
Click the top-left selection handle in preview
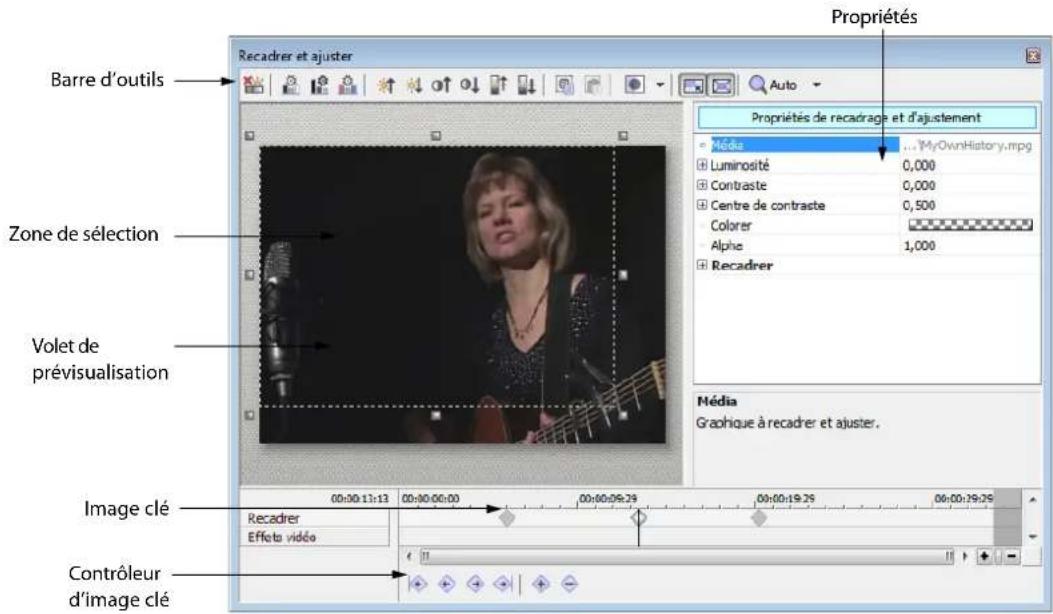[250, 136]
